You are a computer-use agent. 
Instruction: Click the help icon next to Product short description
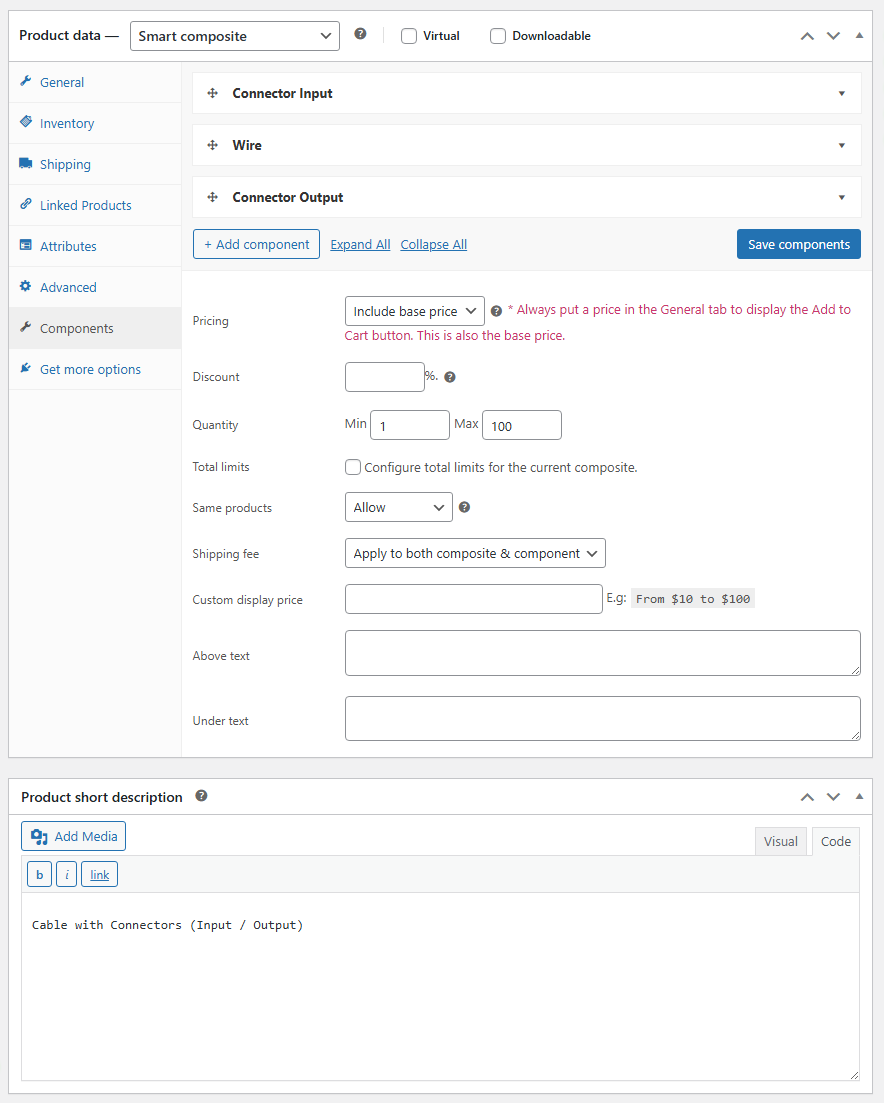click(201, 796)
